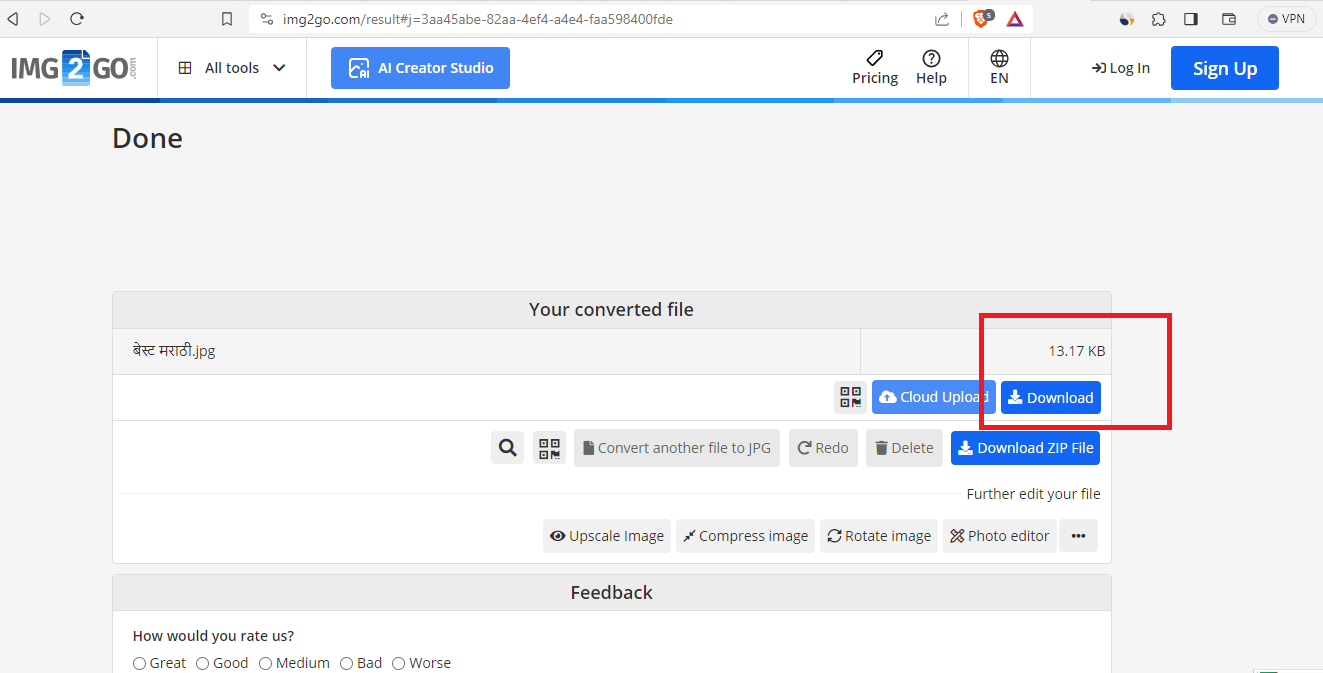This screenshot has width=1323, height=673.
Task: Select the Great rating option
Action: [140, 663]
